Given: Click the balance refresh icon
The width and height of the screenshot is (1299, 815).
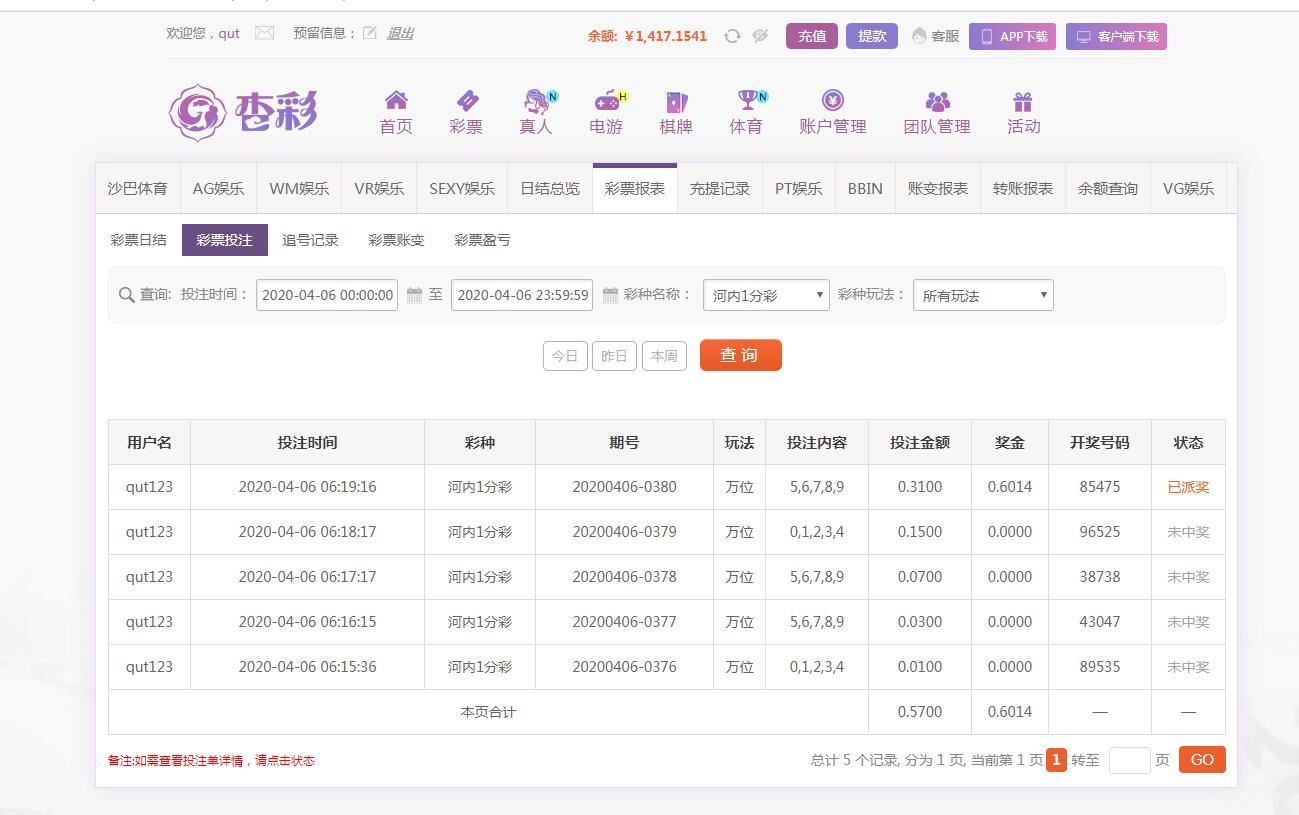Looking at the screenshot, I should [x=732, y=36].
